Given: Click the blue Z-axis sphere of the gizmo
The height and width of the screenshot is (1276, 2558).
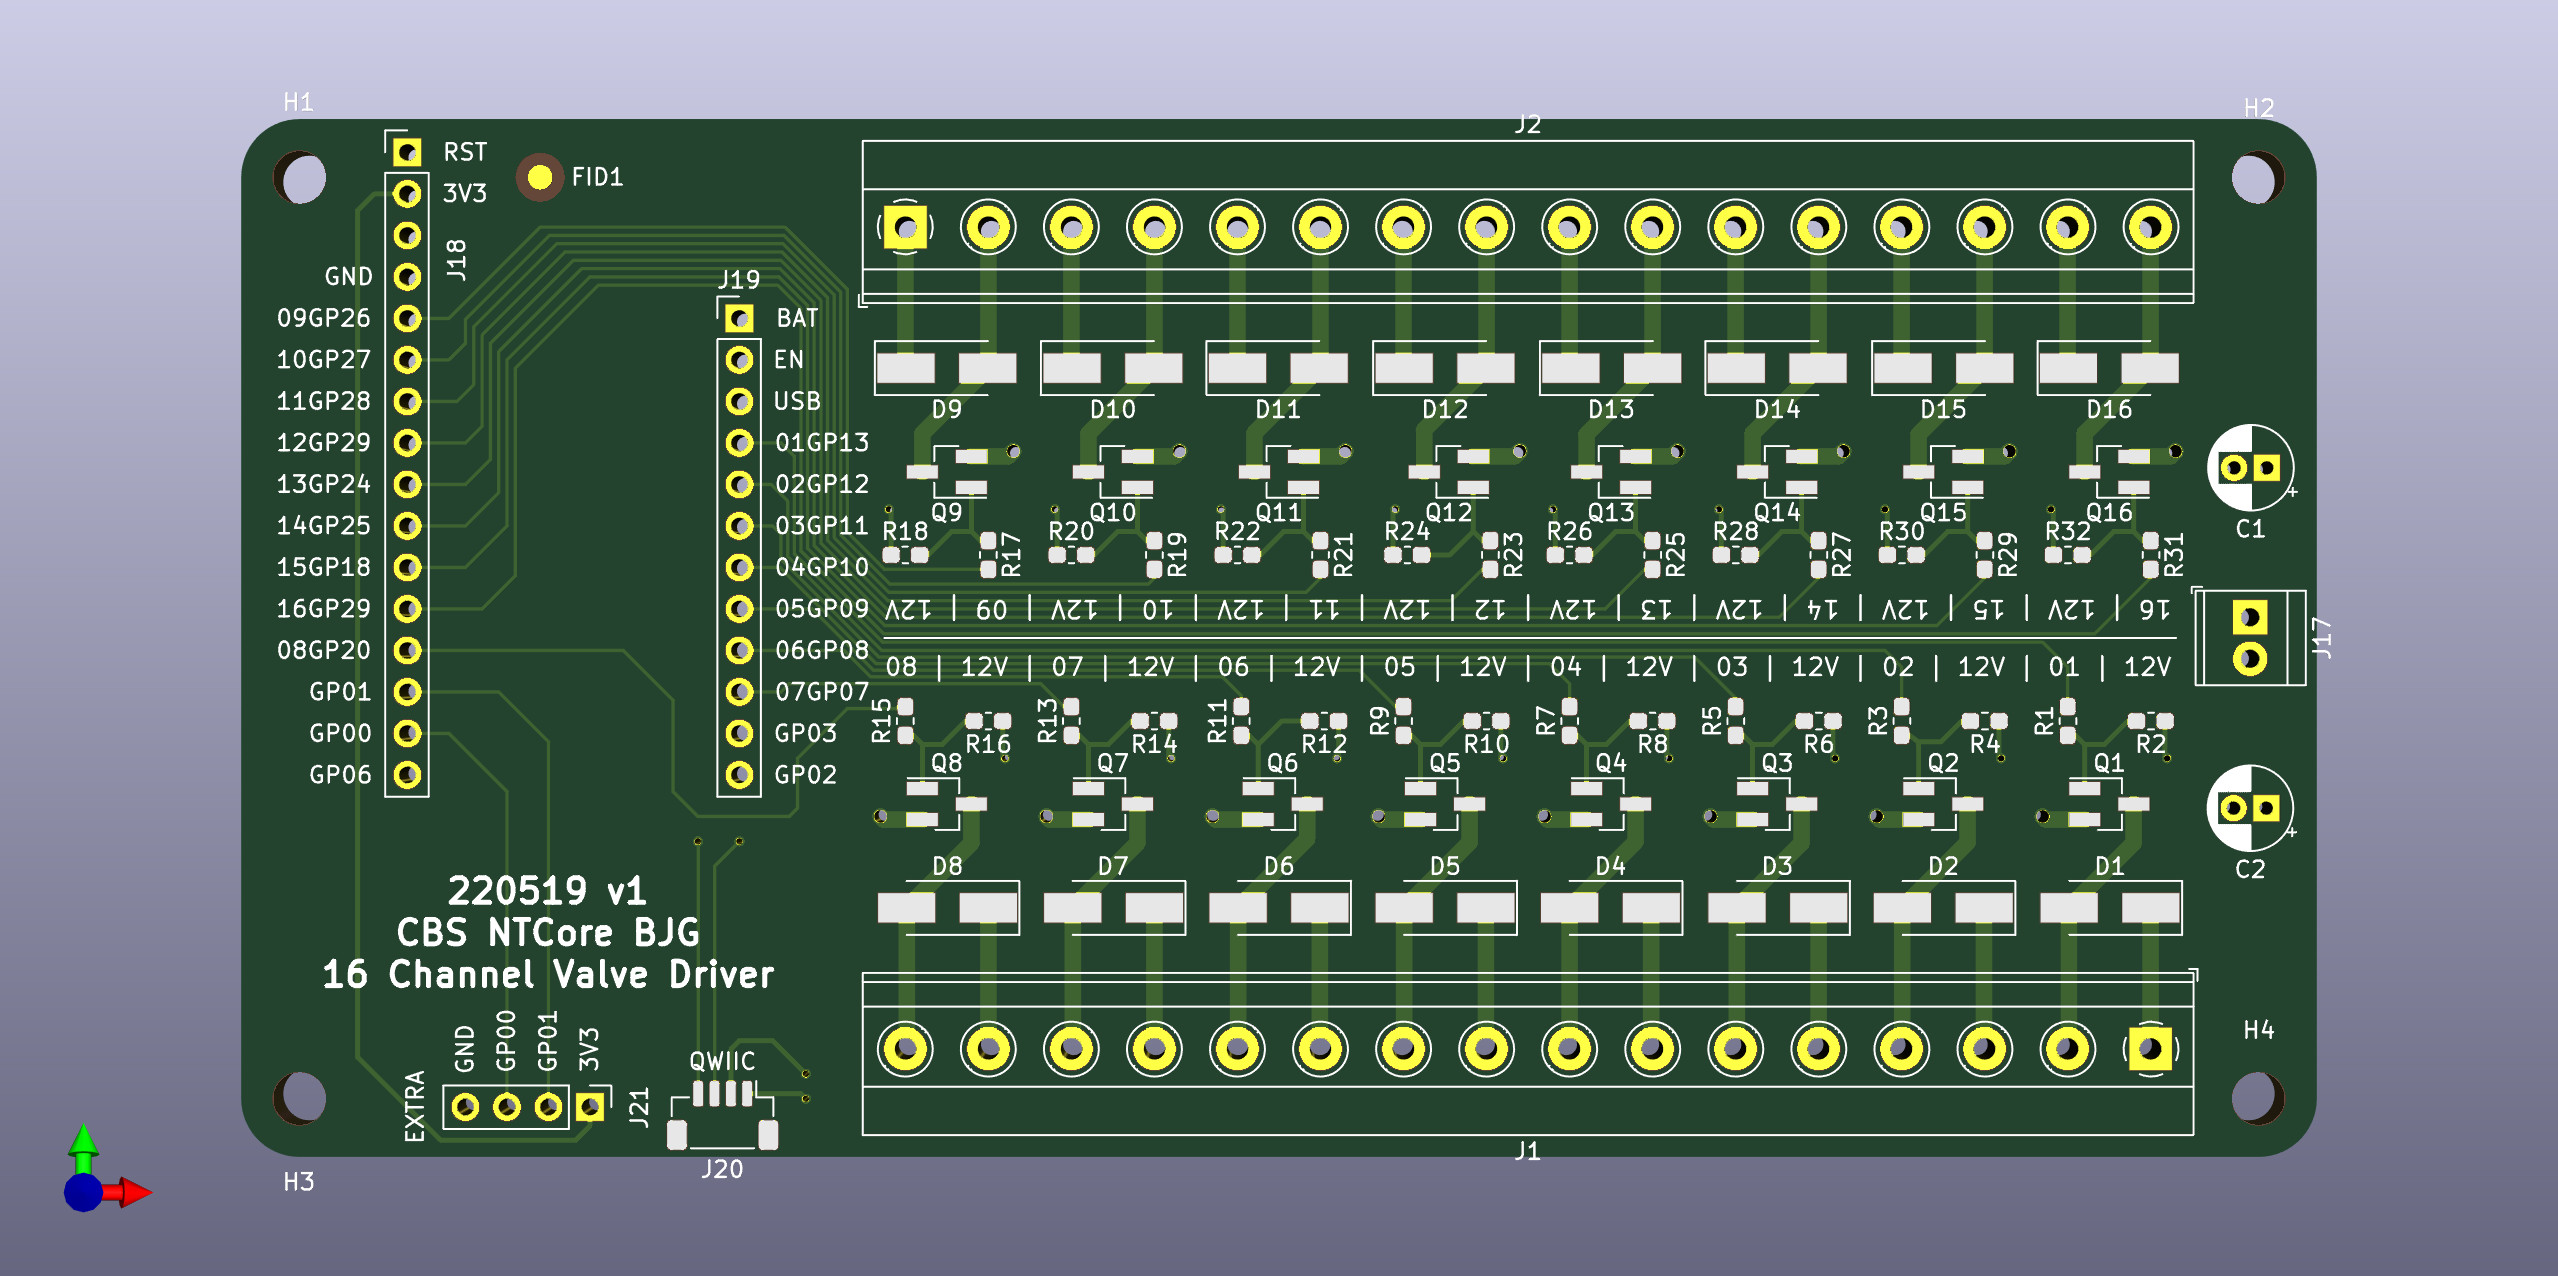Looking at the screenshot, I should click(83, 1192).
